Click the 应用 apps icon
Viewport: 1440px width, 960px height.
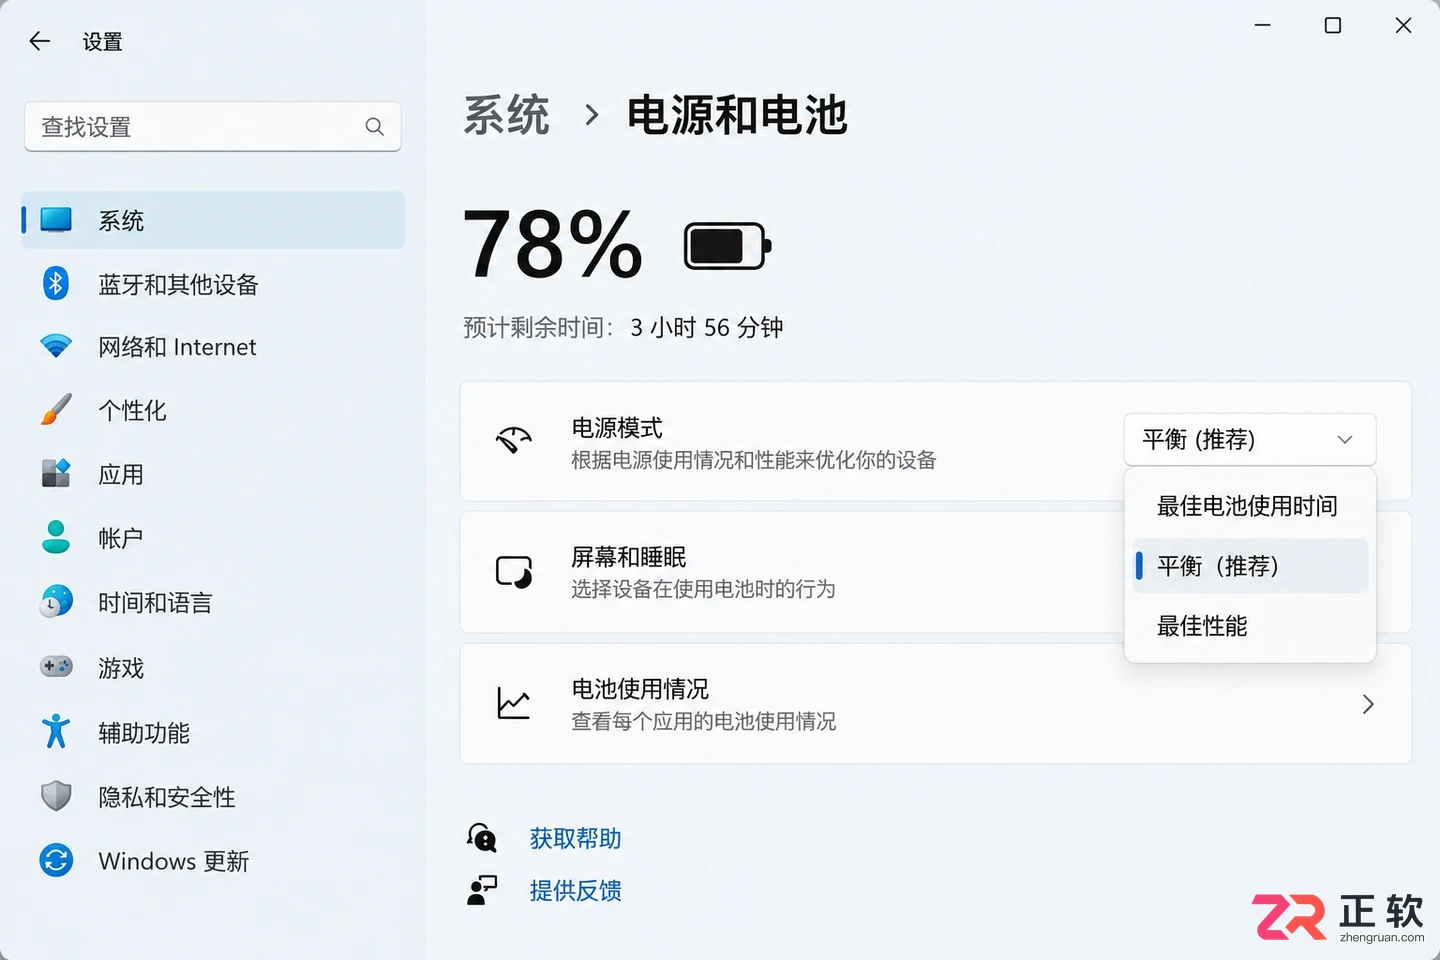(56, 473)
